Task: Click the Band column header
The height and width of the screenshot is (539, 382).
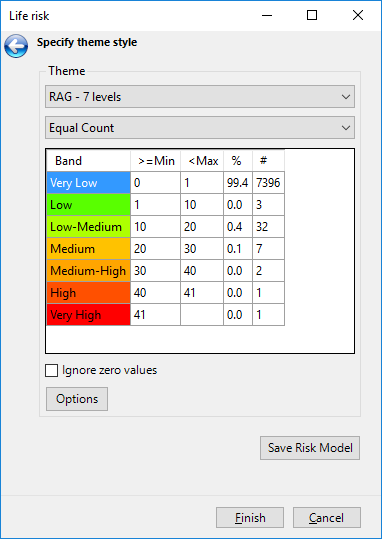Action: [x=88, y=161]
